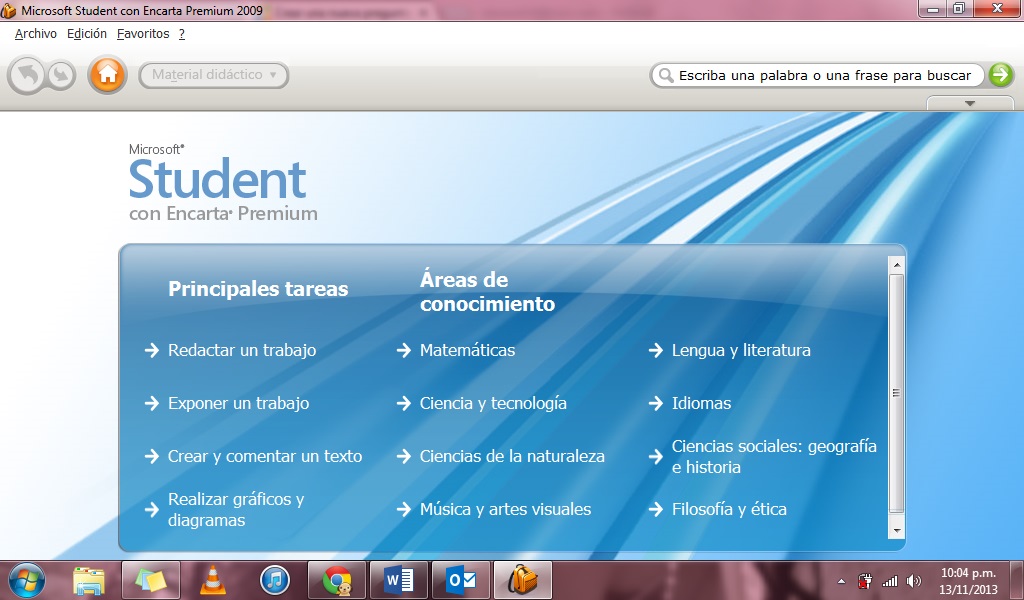Go forward with the forward arrow button

(x=61, y=75)
